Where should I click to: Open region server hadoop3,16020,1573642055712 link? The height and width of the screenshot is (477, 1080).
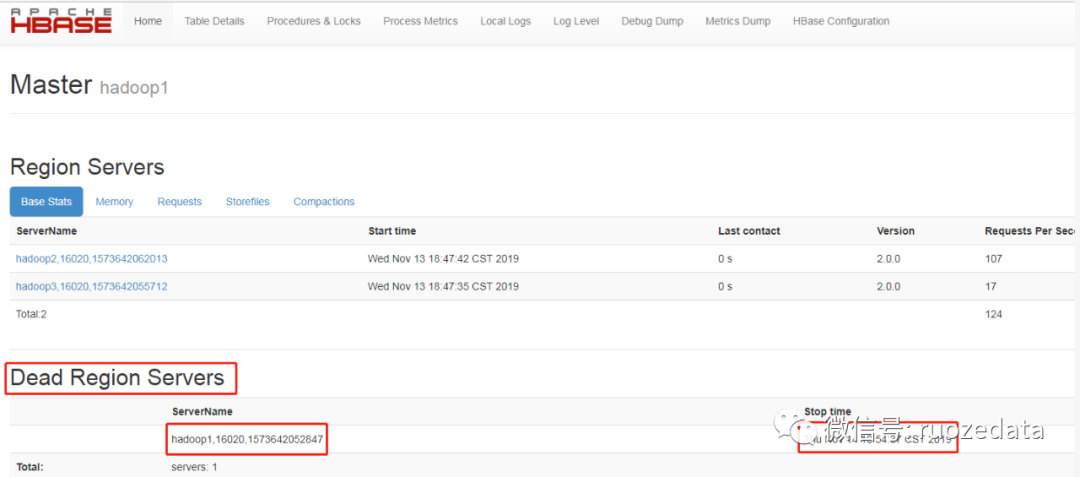pos(92,286)
